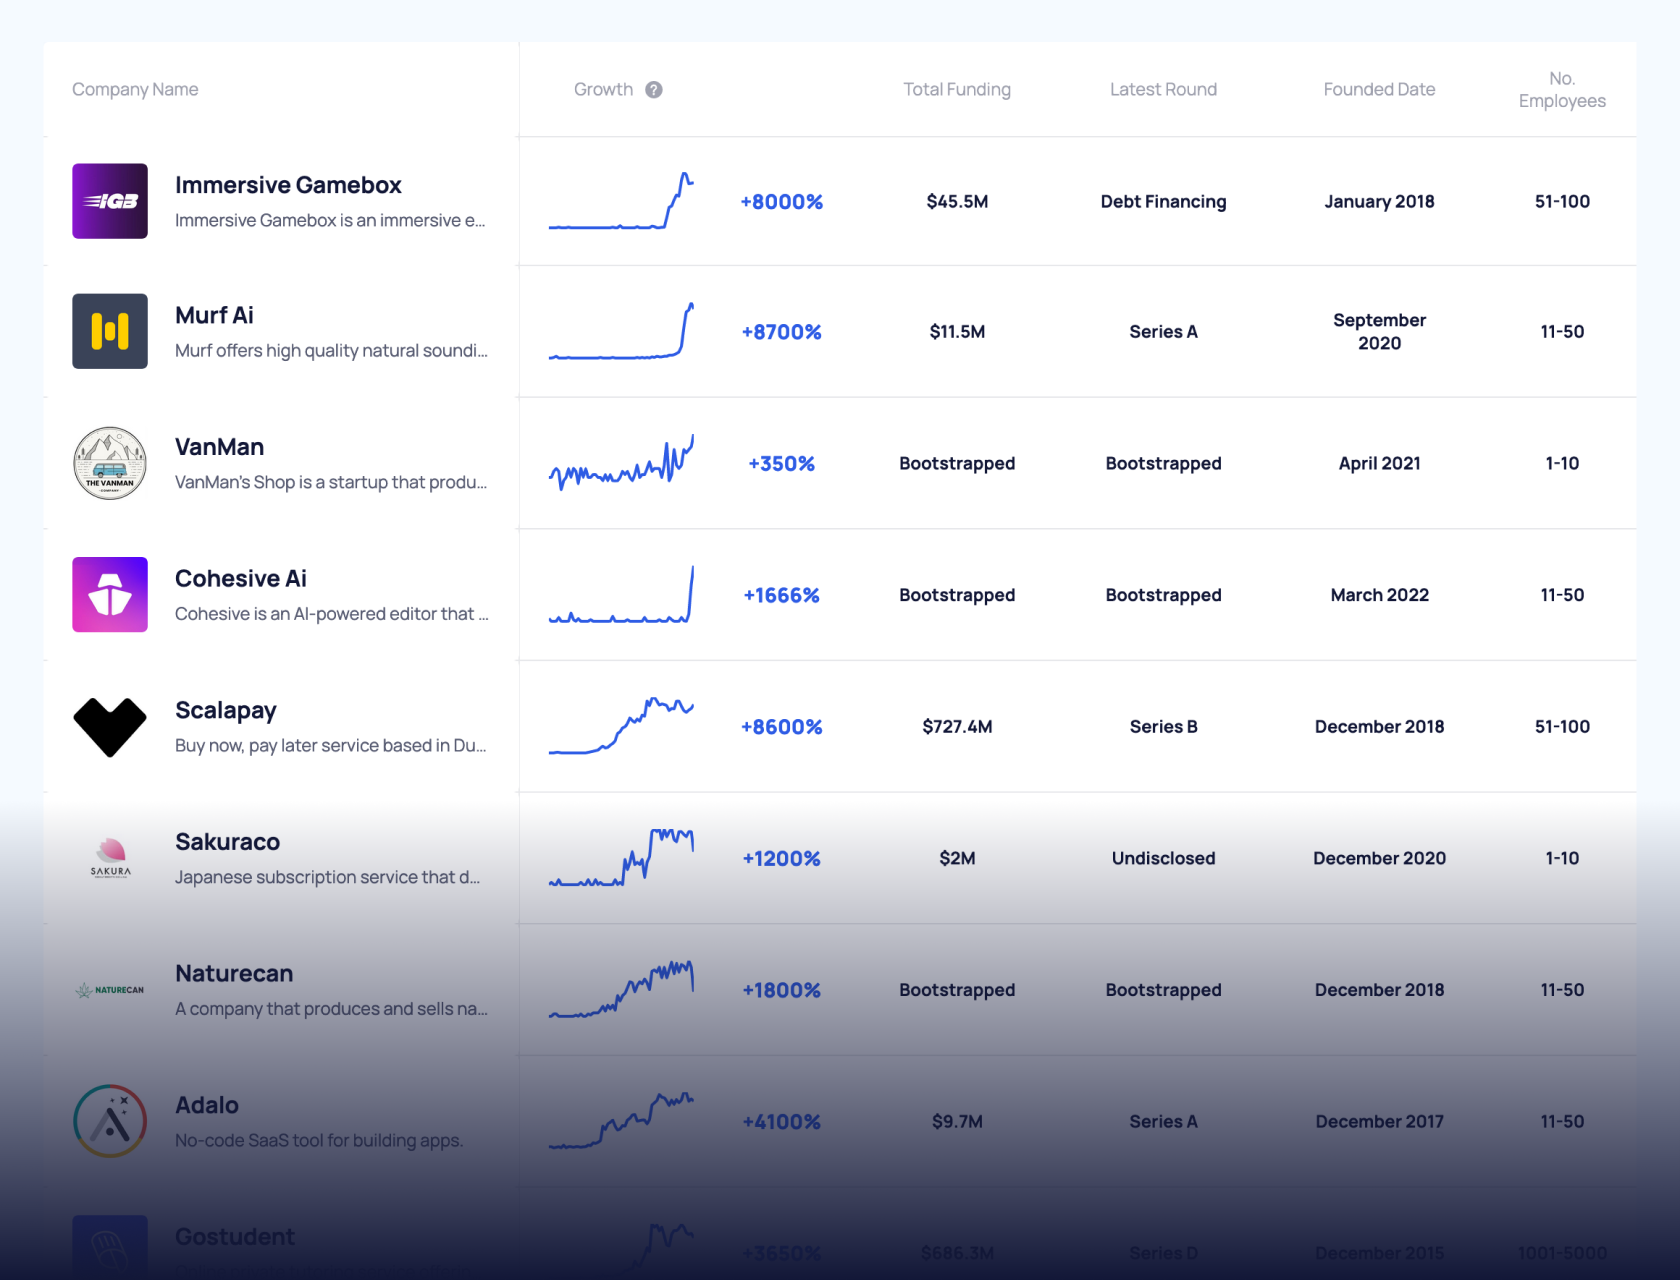Click Scalapay growth sparkline chart
Screen dimensions: 1680x1280
[x=621, y=727]
